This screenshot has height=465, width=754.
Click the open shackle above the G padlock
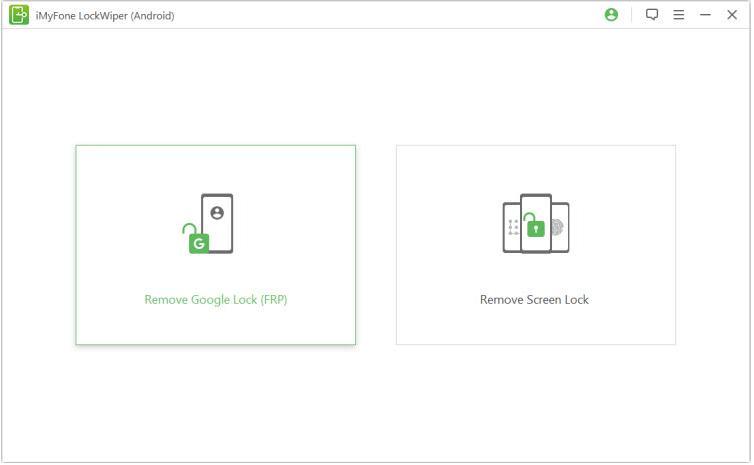(x=190, y=229)
